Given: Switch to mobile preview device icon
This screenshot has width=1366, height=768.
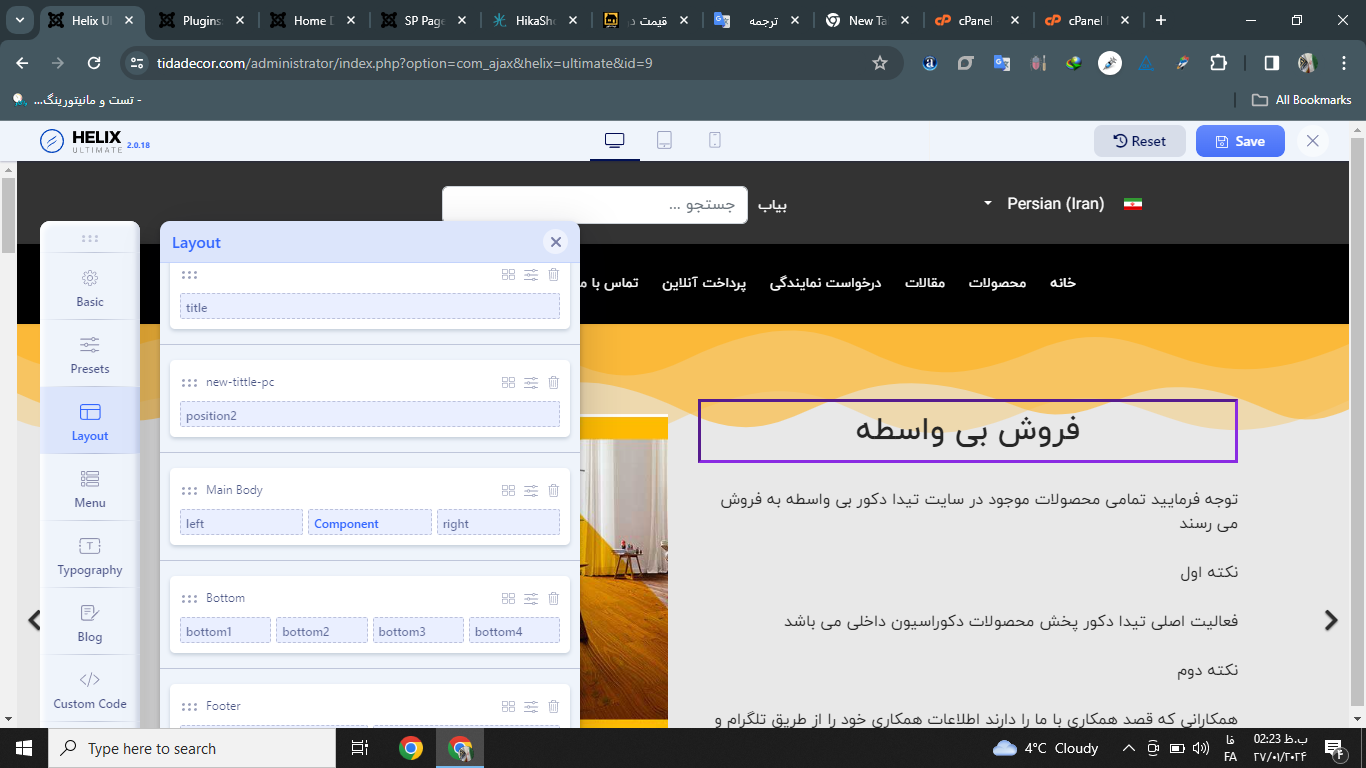Looking at the screenshot, I should [x=715, y=141].
